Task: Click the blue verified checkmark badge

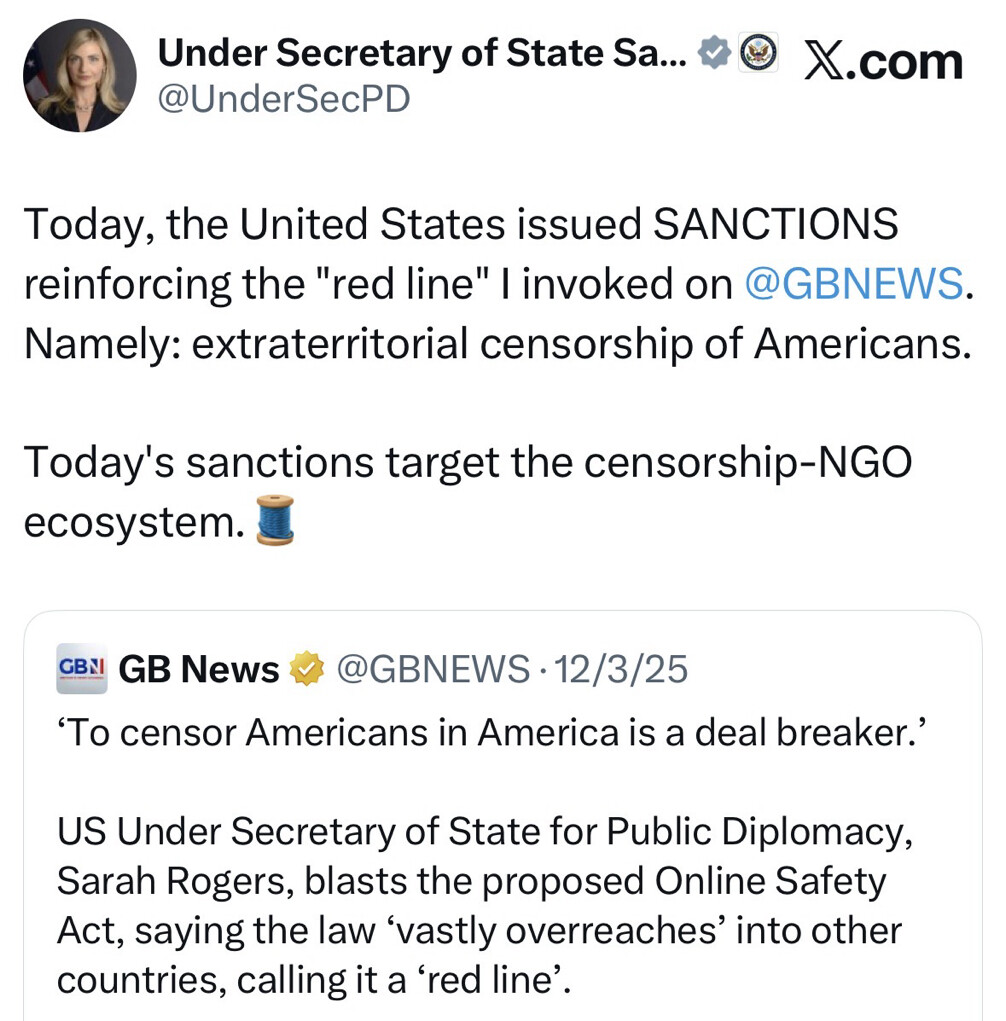Action: click(713, 54)
